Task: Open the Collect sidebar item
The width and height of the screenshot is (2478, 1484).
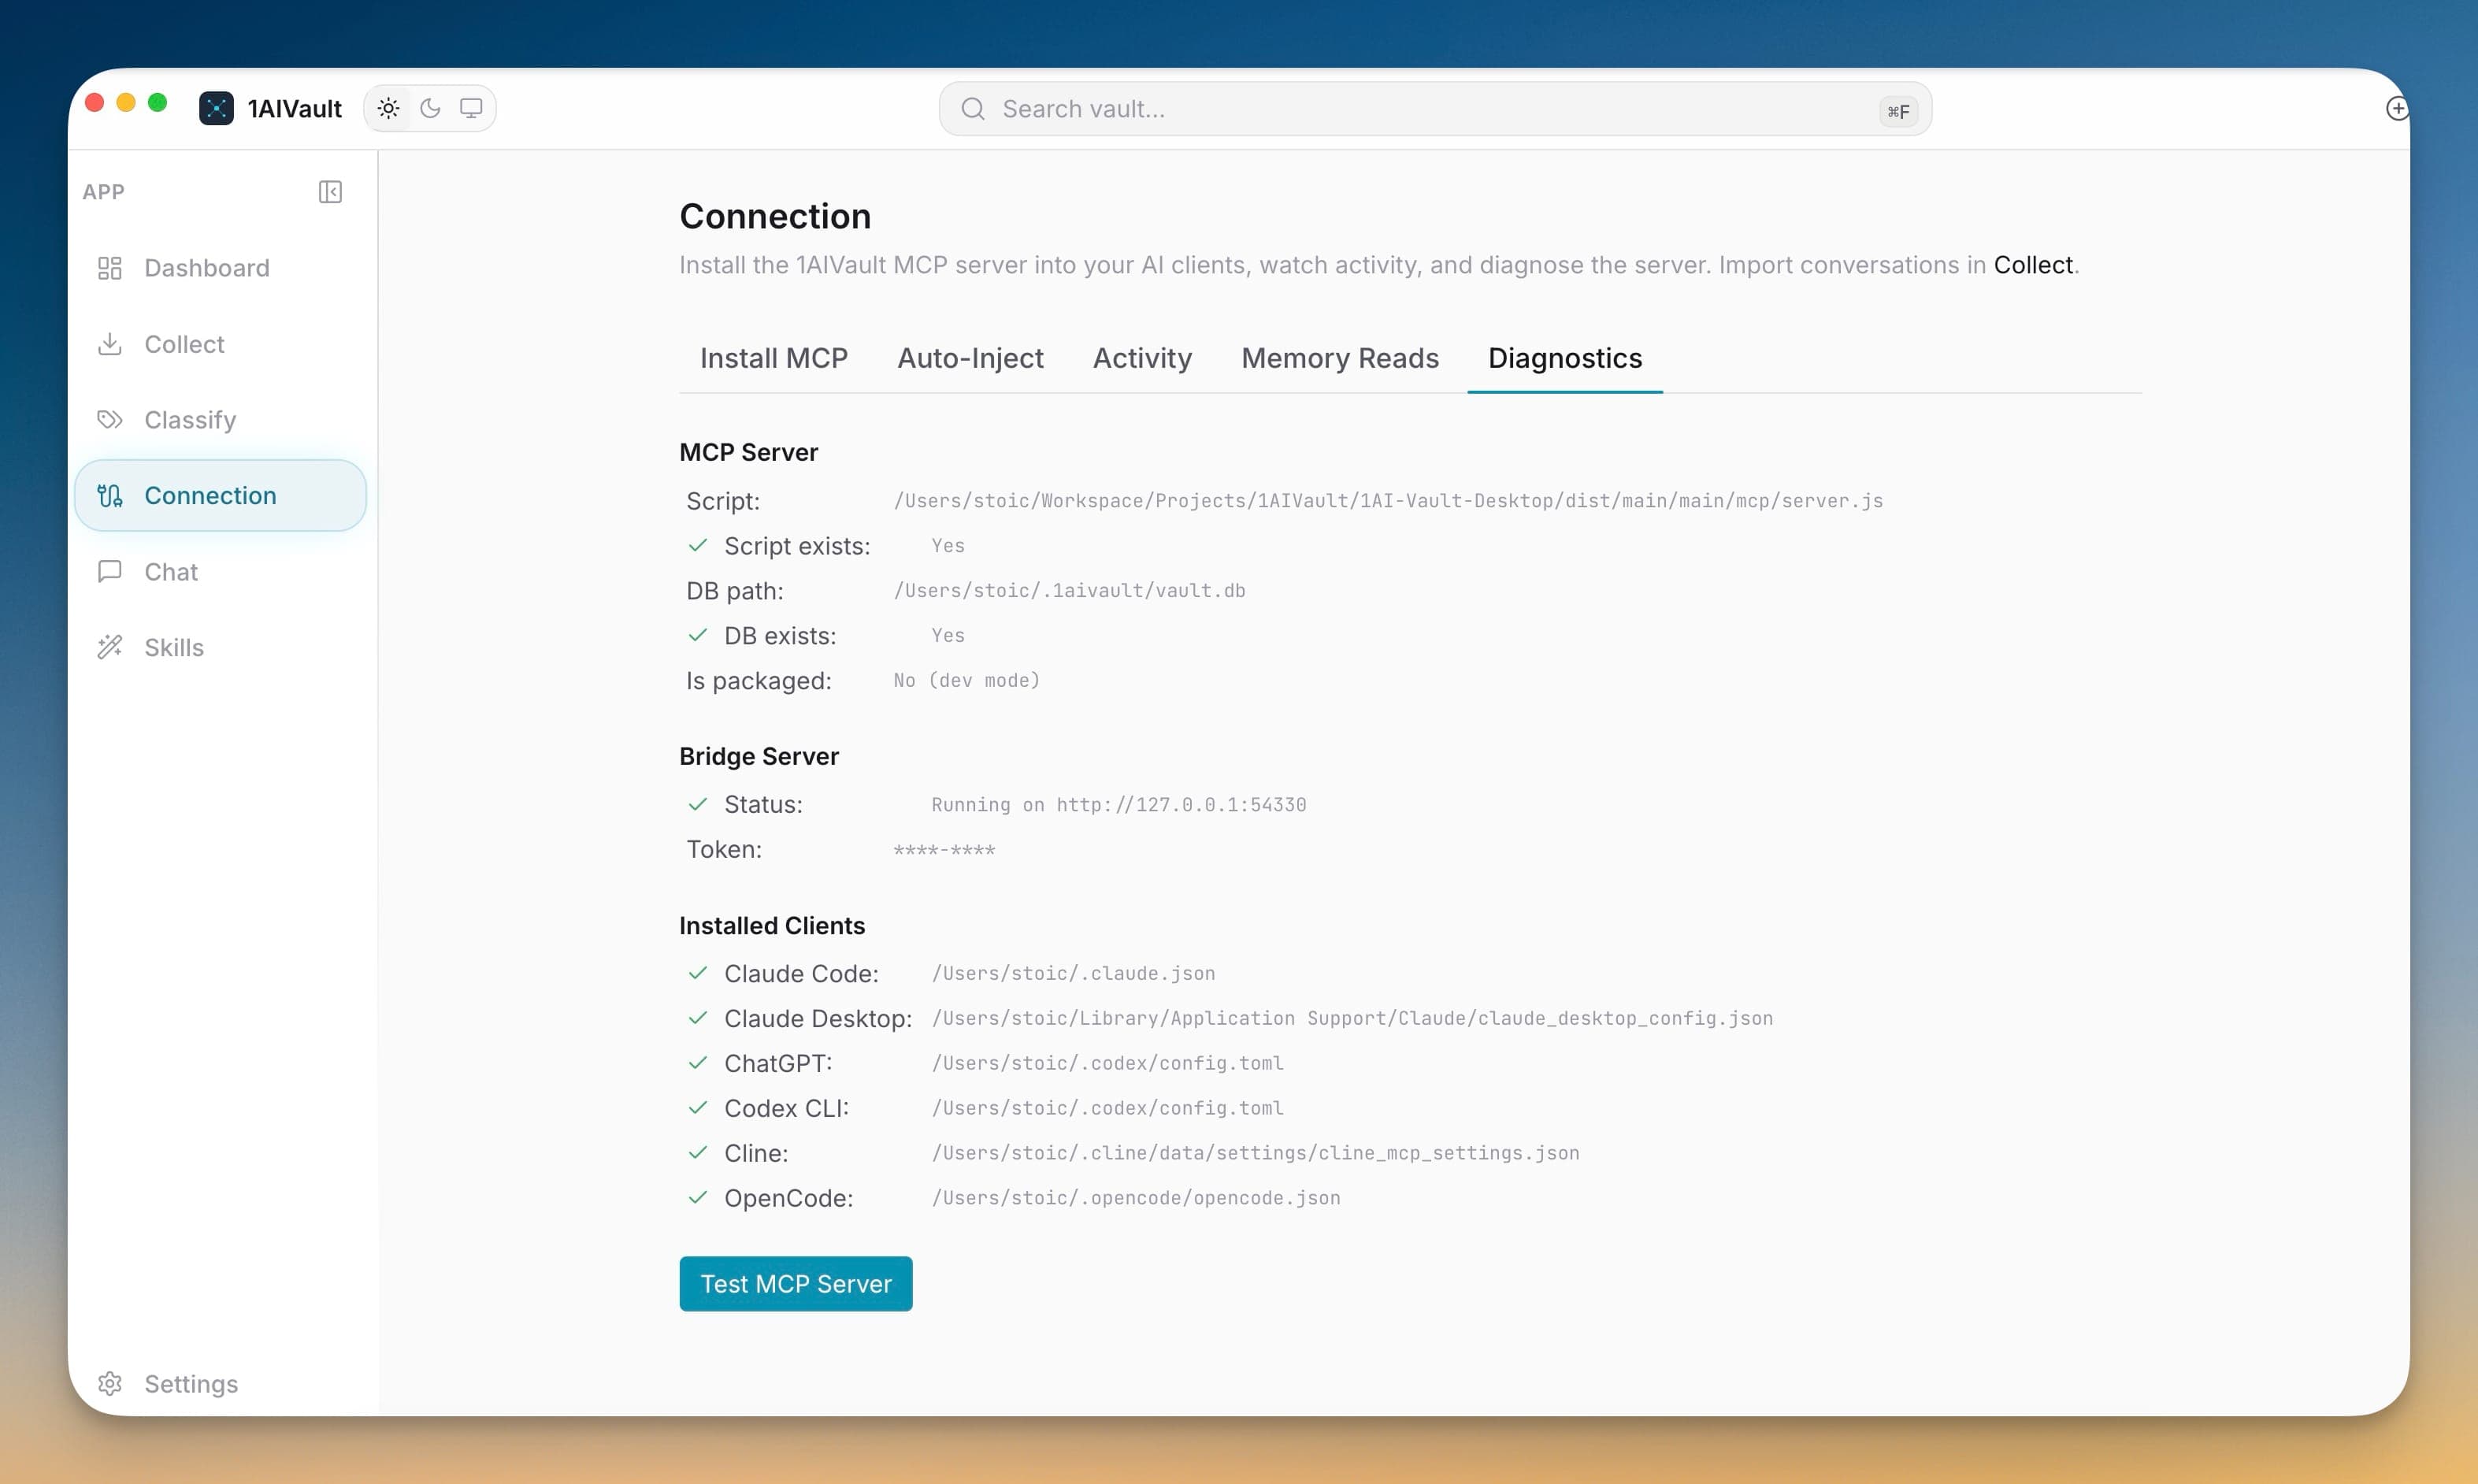Action: [x=220, y=344]
